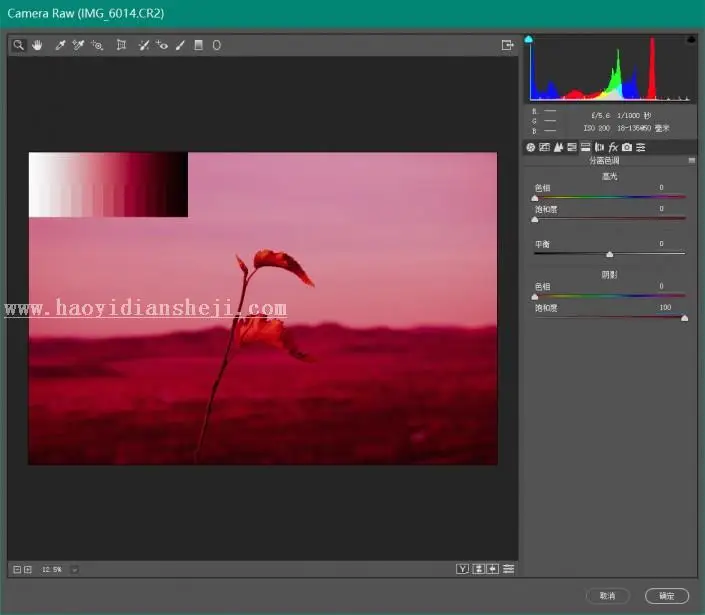705x615 pixels.
Task: Select the Radial Filter tool
Action: coord(217,45)
